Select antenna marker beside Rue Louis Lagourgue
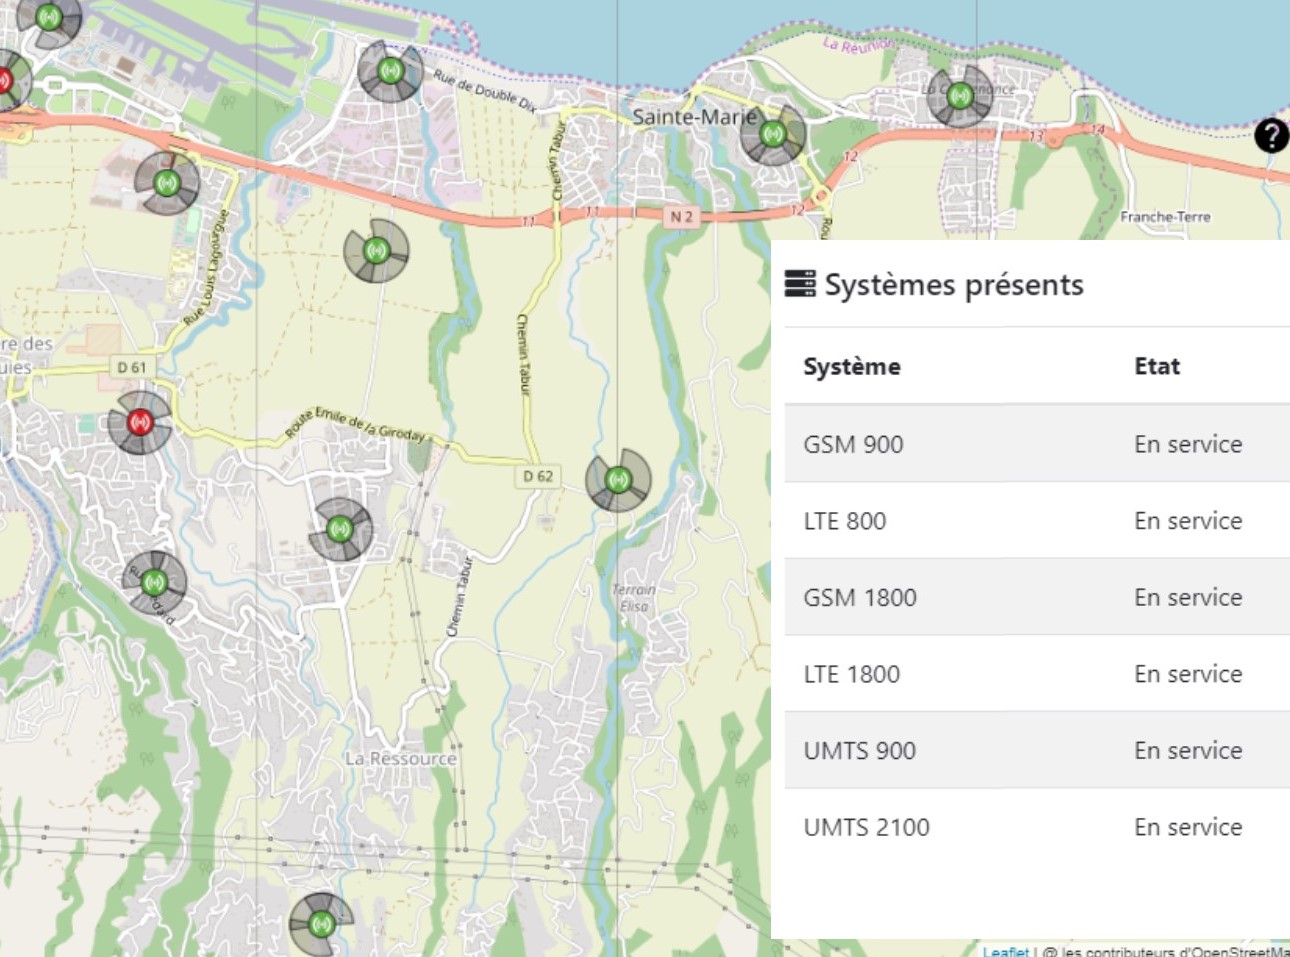 [167, 183]
